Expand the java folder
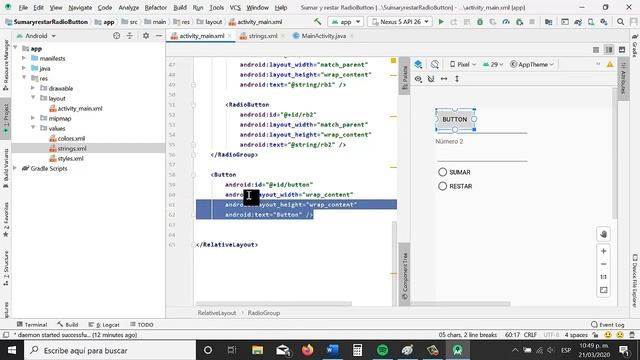Image resolution: width=640 pixels, height=360 pixels. point(24,68)
